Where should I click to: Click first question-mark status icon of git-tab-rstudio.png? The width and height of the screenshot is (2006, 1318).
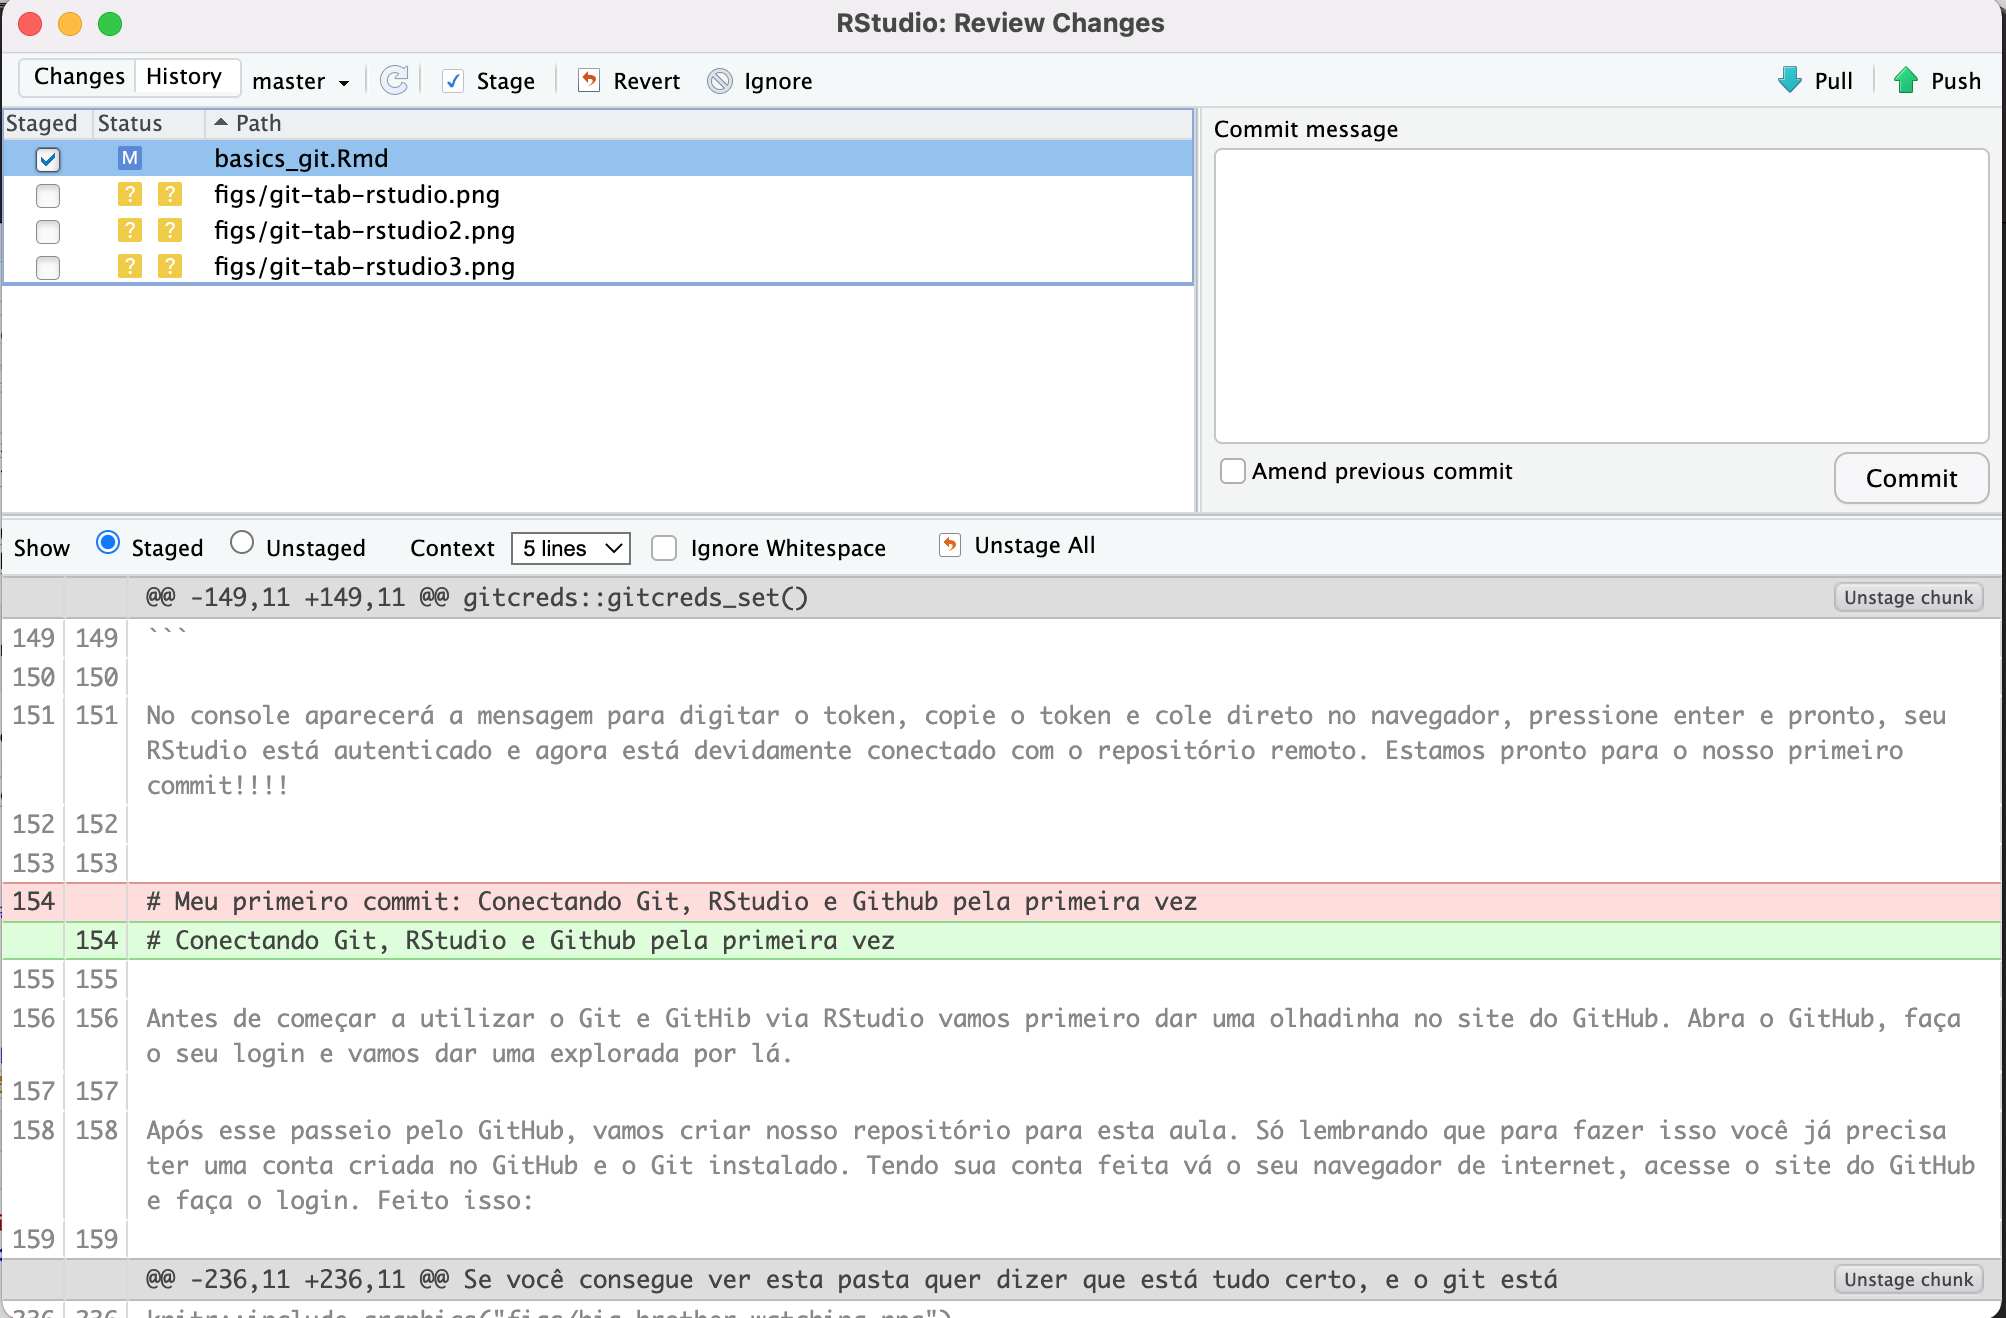point(130,194)
